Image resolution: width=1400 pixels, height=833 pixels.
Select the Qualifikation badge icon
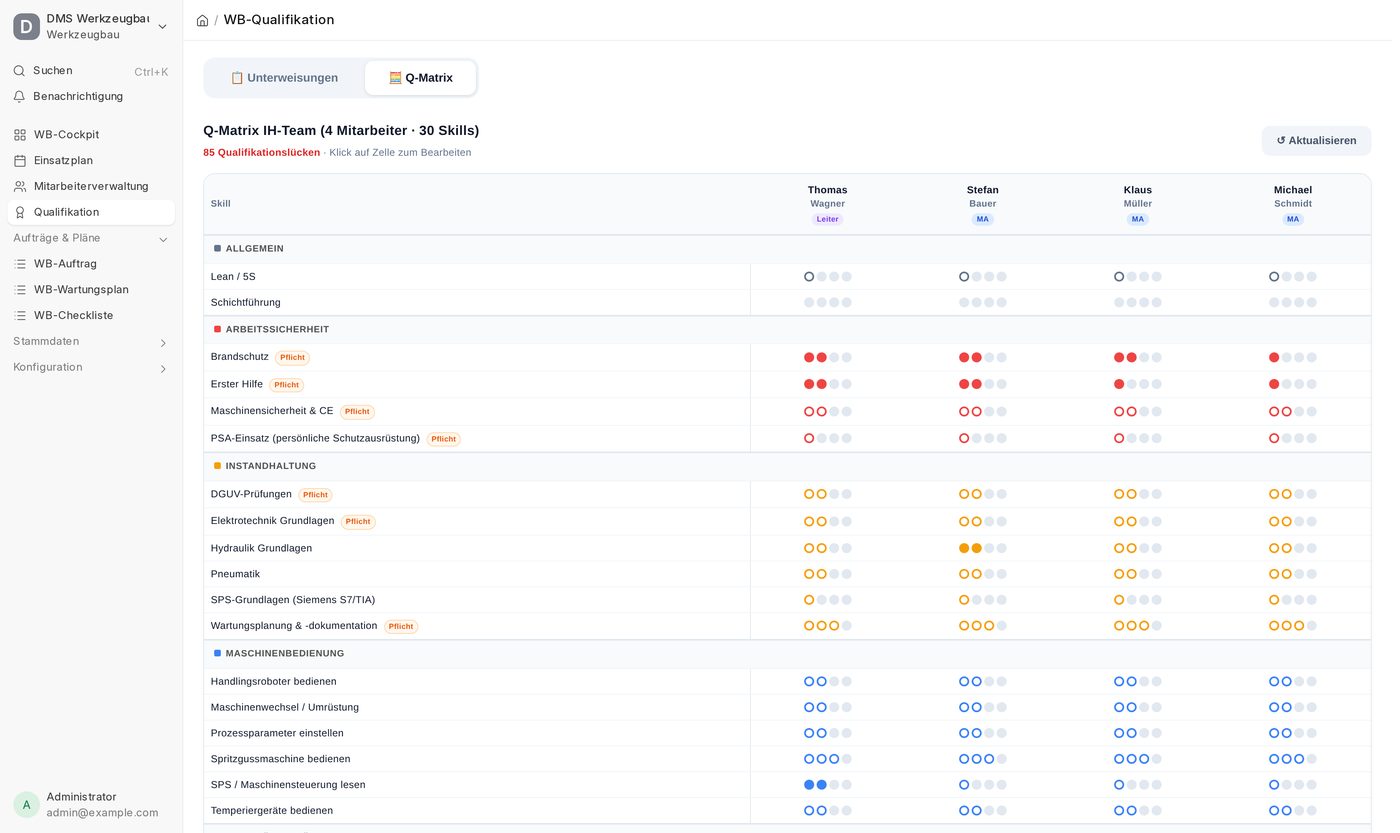pos(20,213)
